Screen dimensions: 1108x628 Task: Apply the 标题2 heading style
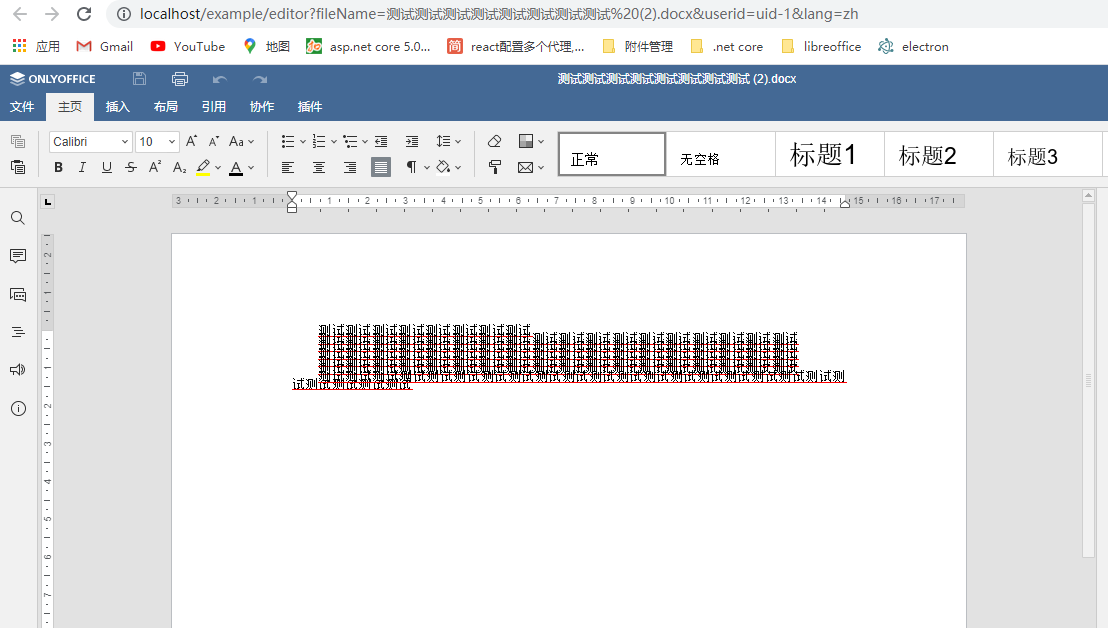point(938,154)
